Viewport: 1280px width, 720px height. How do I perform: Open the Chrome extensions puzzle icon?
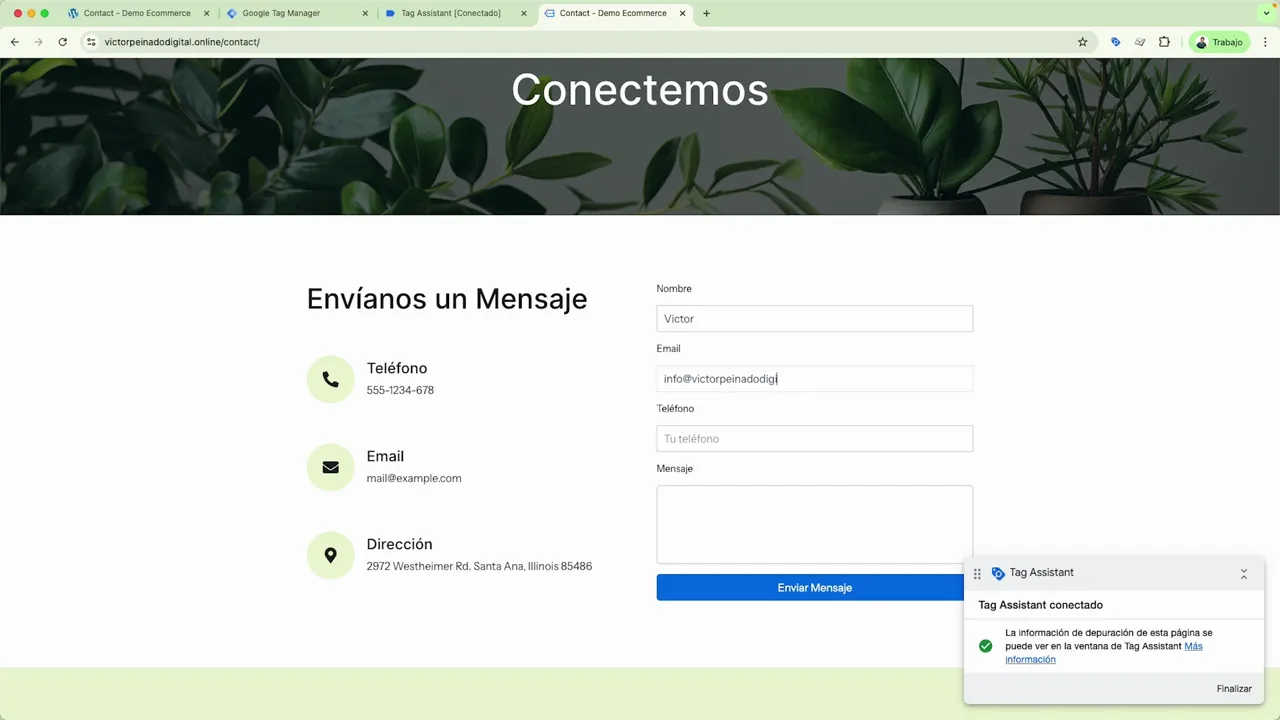coord(1163,42)
